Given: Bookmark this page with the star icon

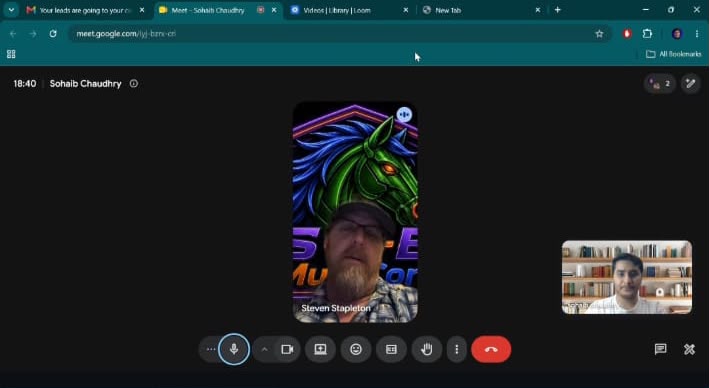Looking at the screenshot, I should click(599, 33).
